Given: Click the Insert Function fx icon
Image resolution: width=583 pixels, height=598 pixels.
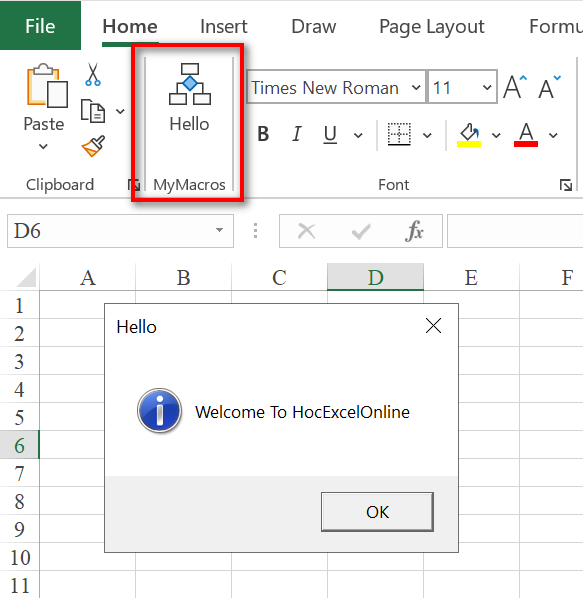Looking at the screenshot, I should point(414,231).
